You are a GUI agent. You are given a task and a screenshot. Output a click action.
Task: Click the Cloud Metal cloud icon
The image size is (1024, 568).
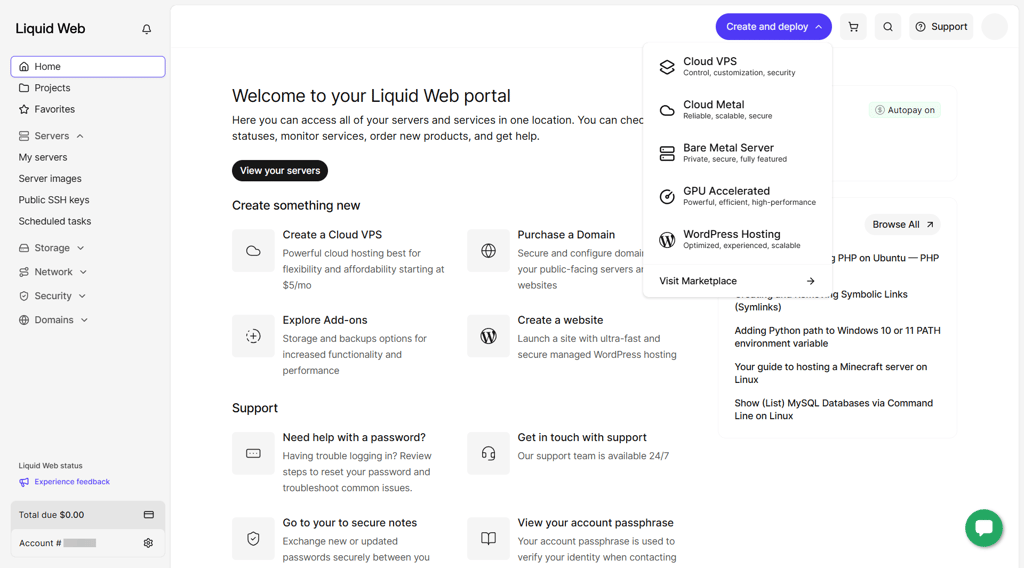point(667,110)
